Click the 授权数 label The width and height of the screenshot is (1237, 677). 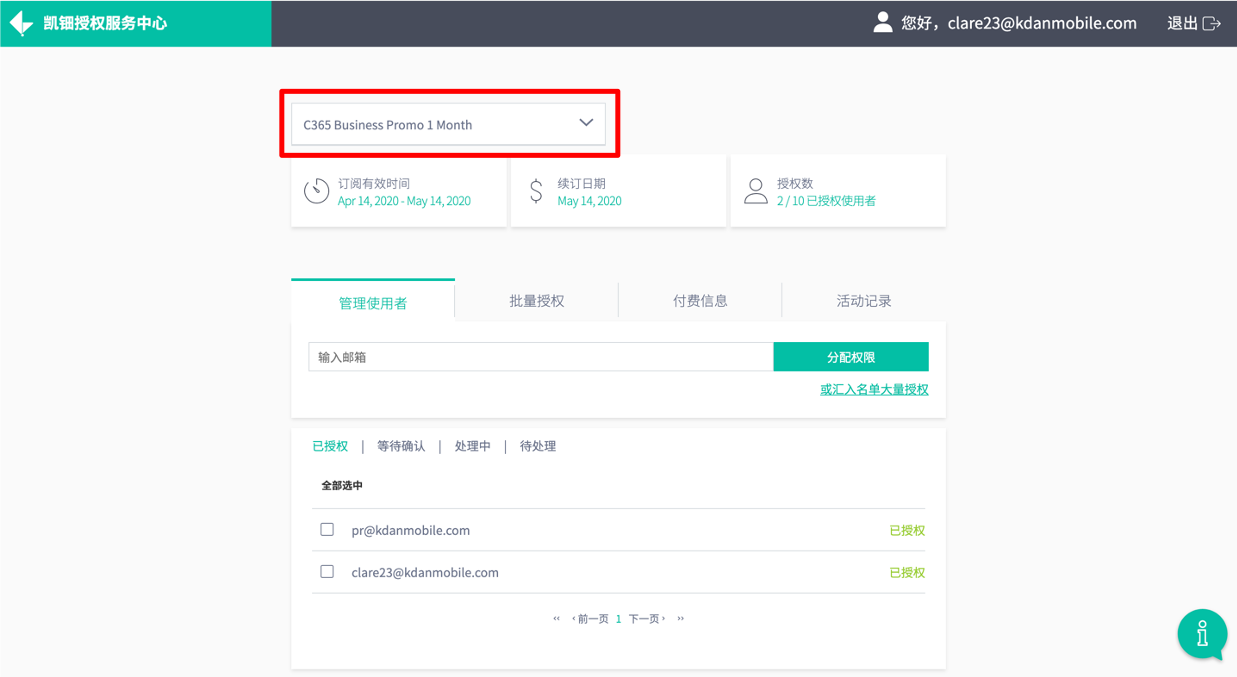click(x=795, y=184)
